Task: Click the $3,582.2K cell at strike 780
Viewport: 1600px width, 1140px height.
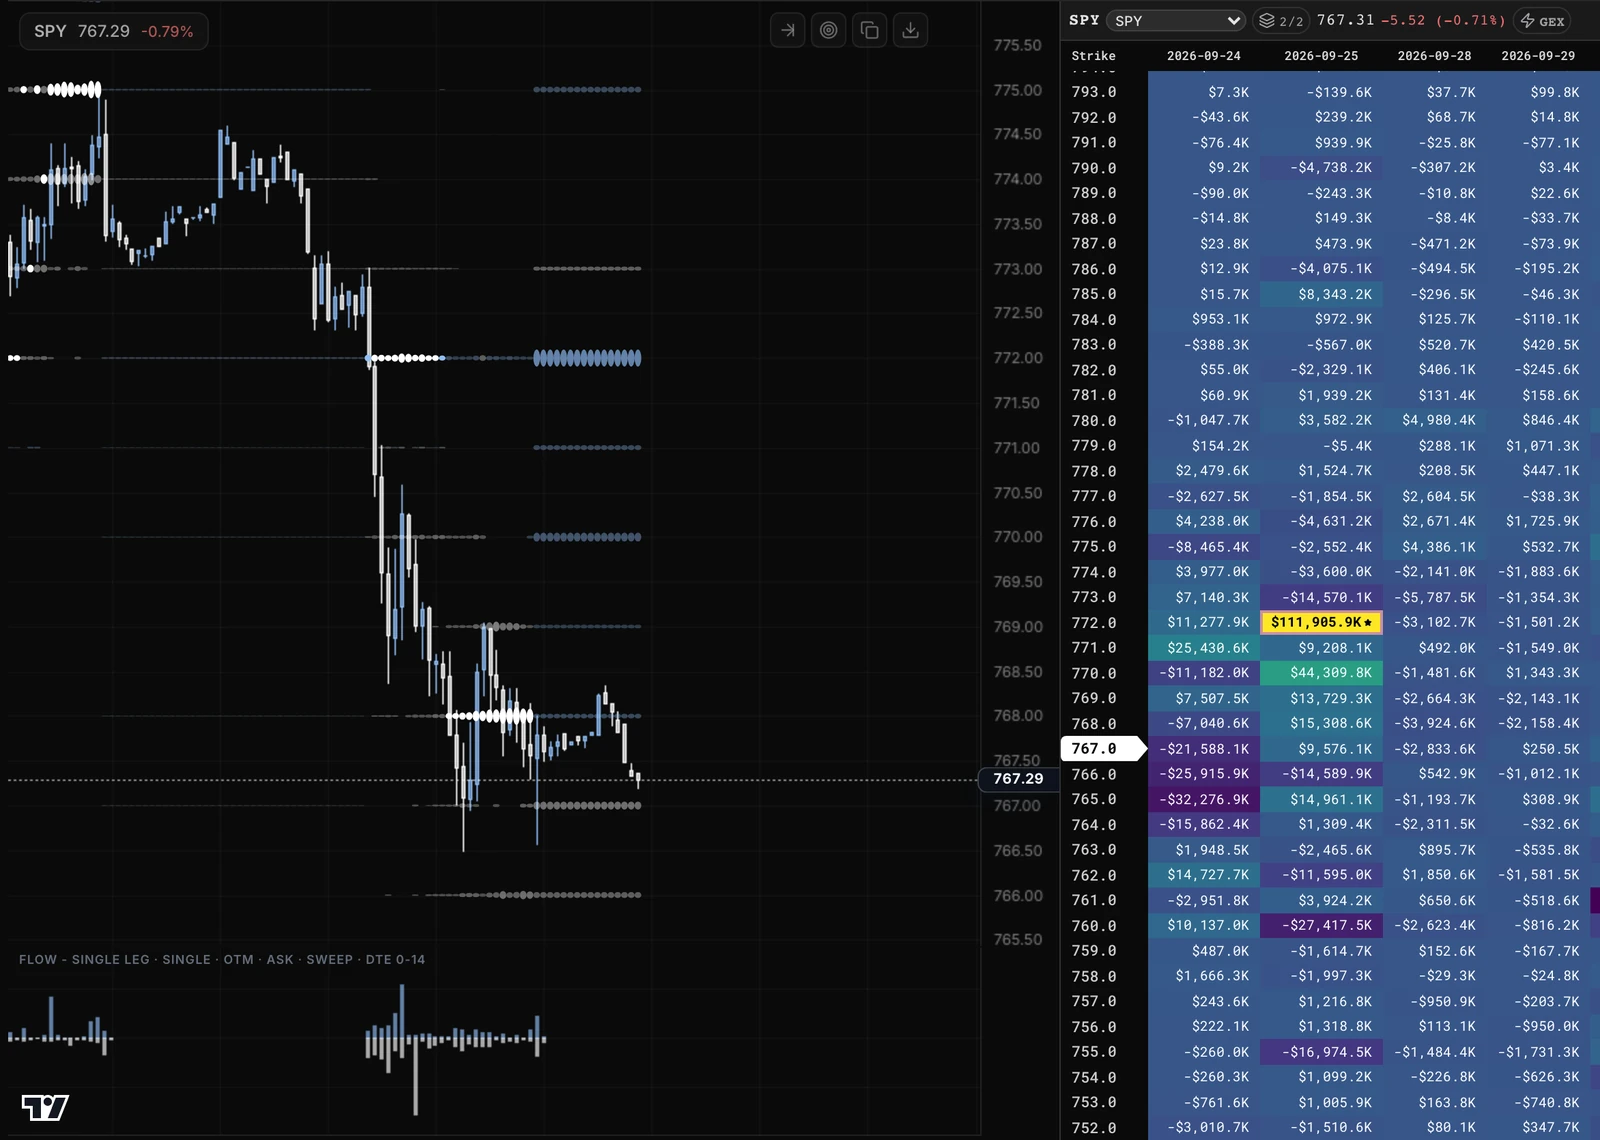Action: (x=1321, y=420)
